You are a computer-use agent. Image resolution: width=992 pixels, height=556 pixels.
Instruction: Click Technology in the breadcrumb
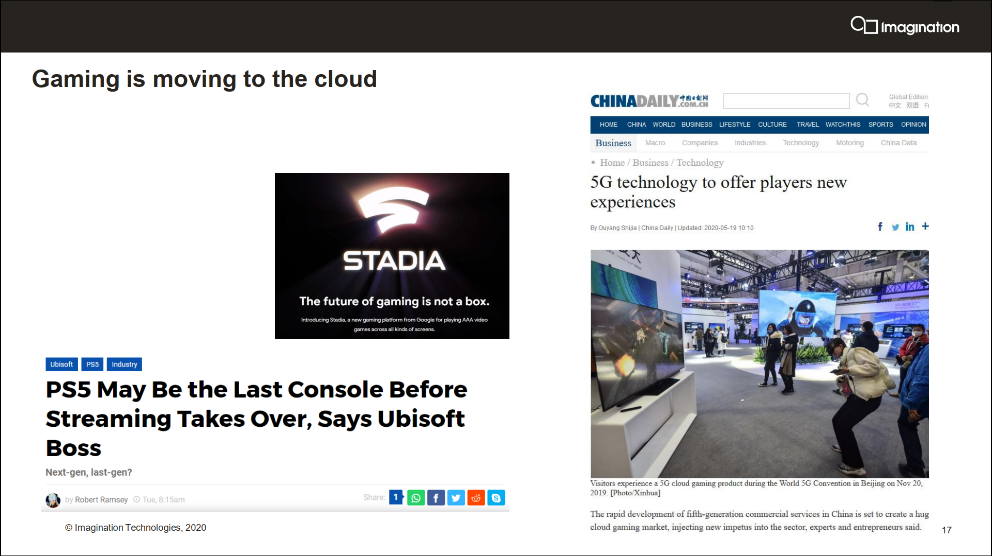(x=700, y=163)
